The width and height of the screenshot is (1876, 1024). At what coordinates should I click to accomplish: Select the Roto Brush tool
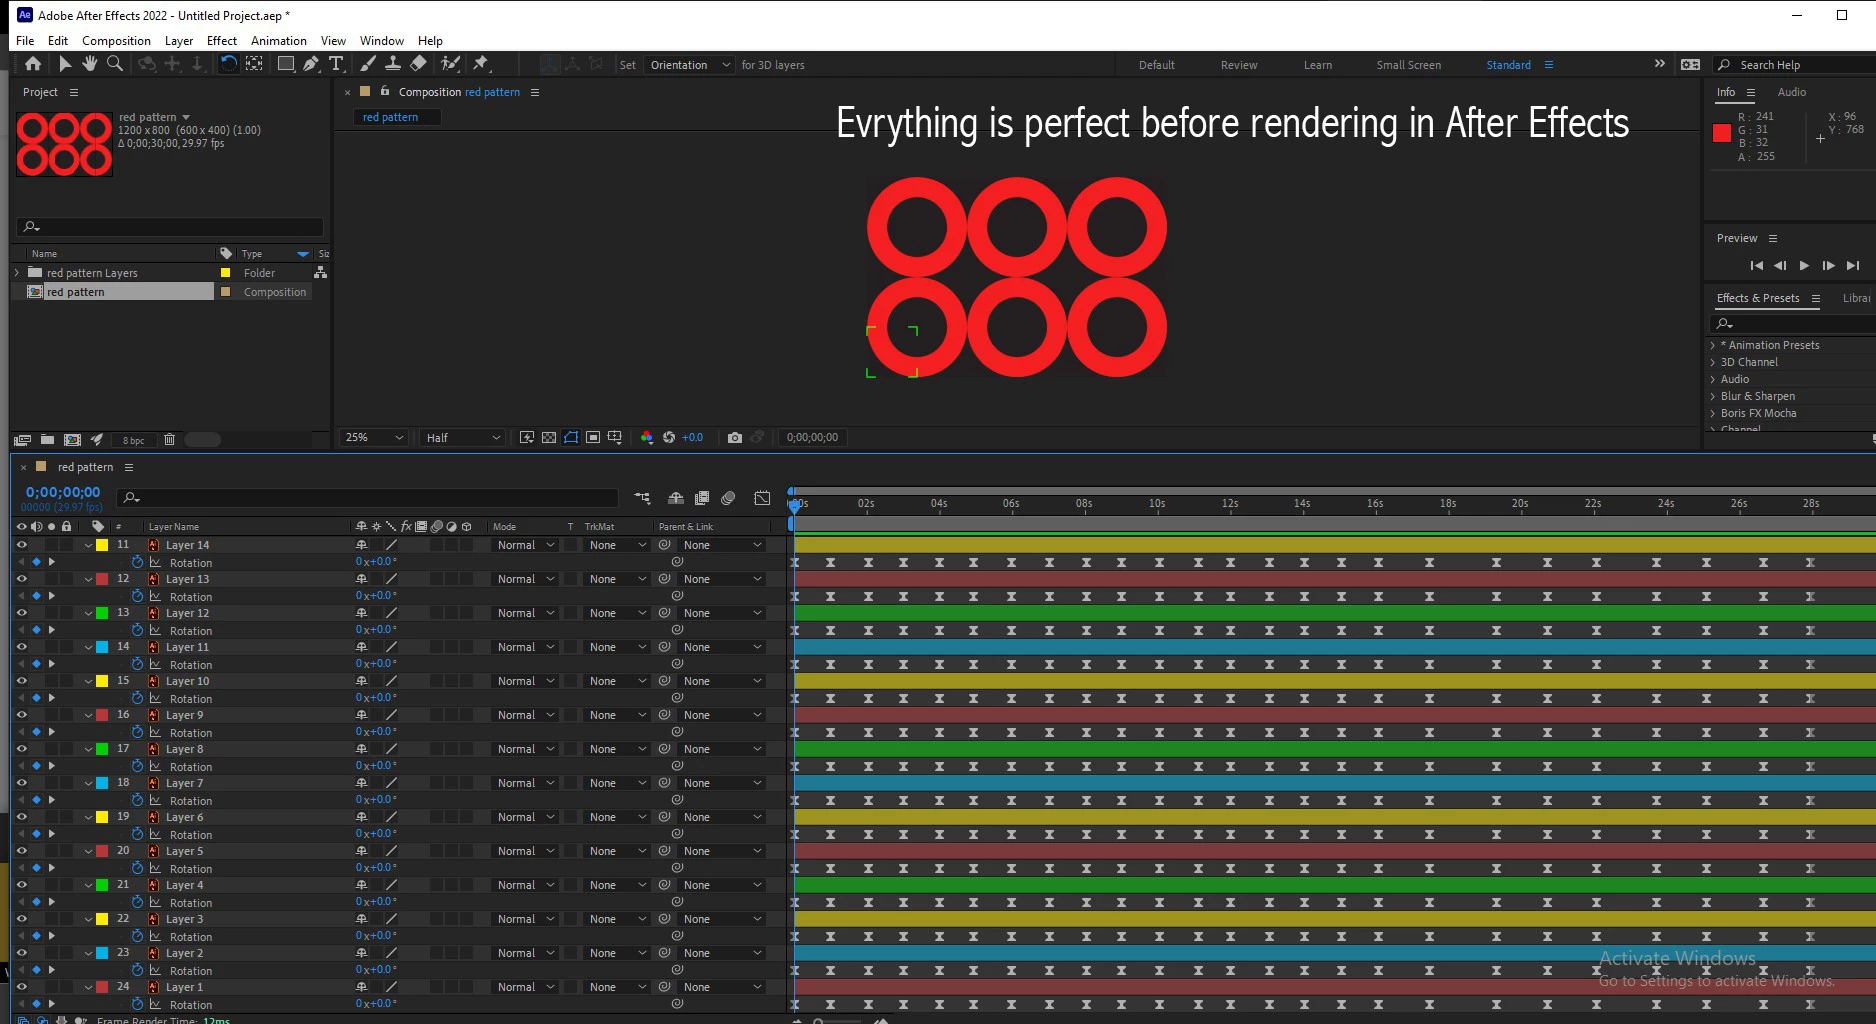[x=451, y=64]
